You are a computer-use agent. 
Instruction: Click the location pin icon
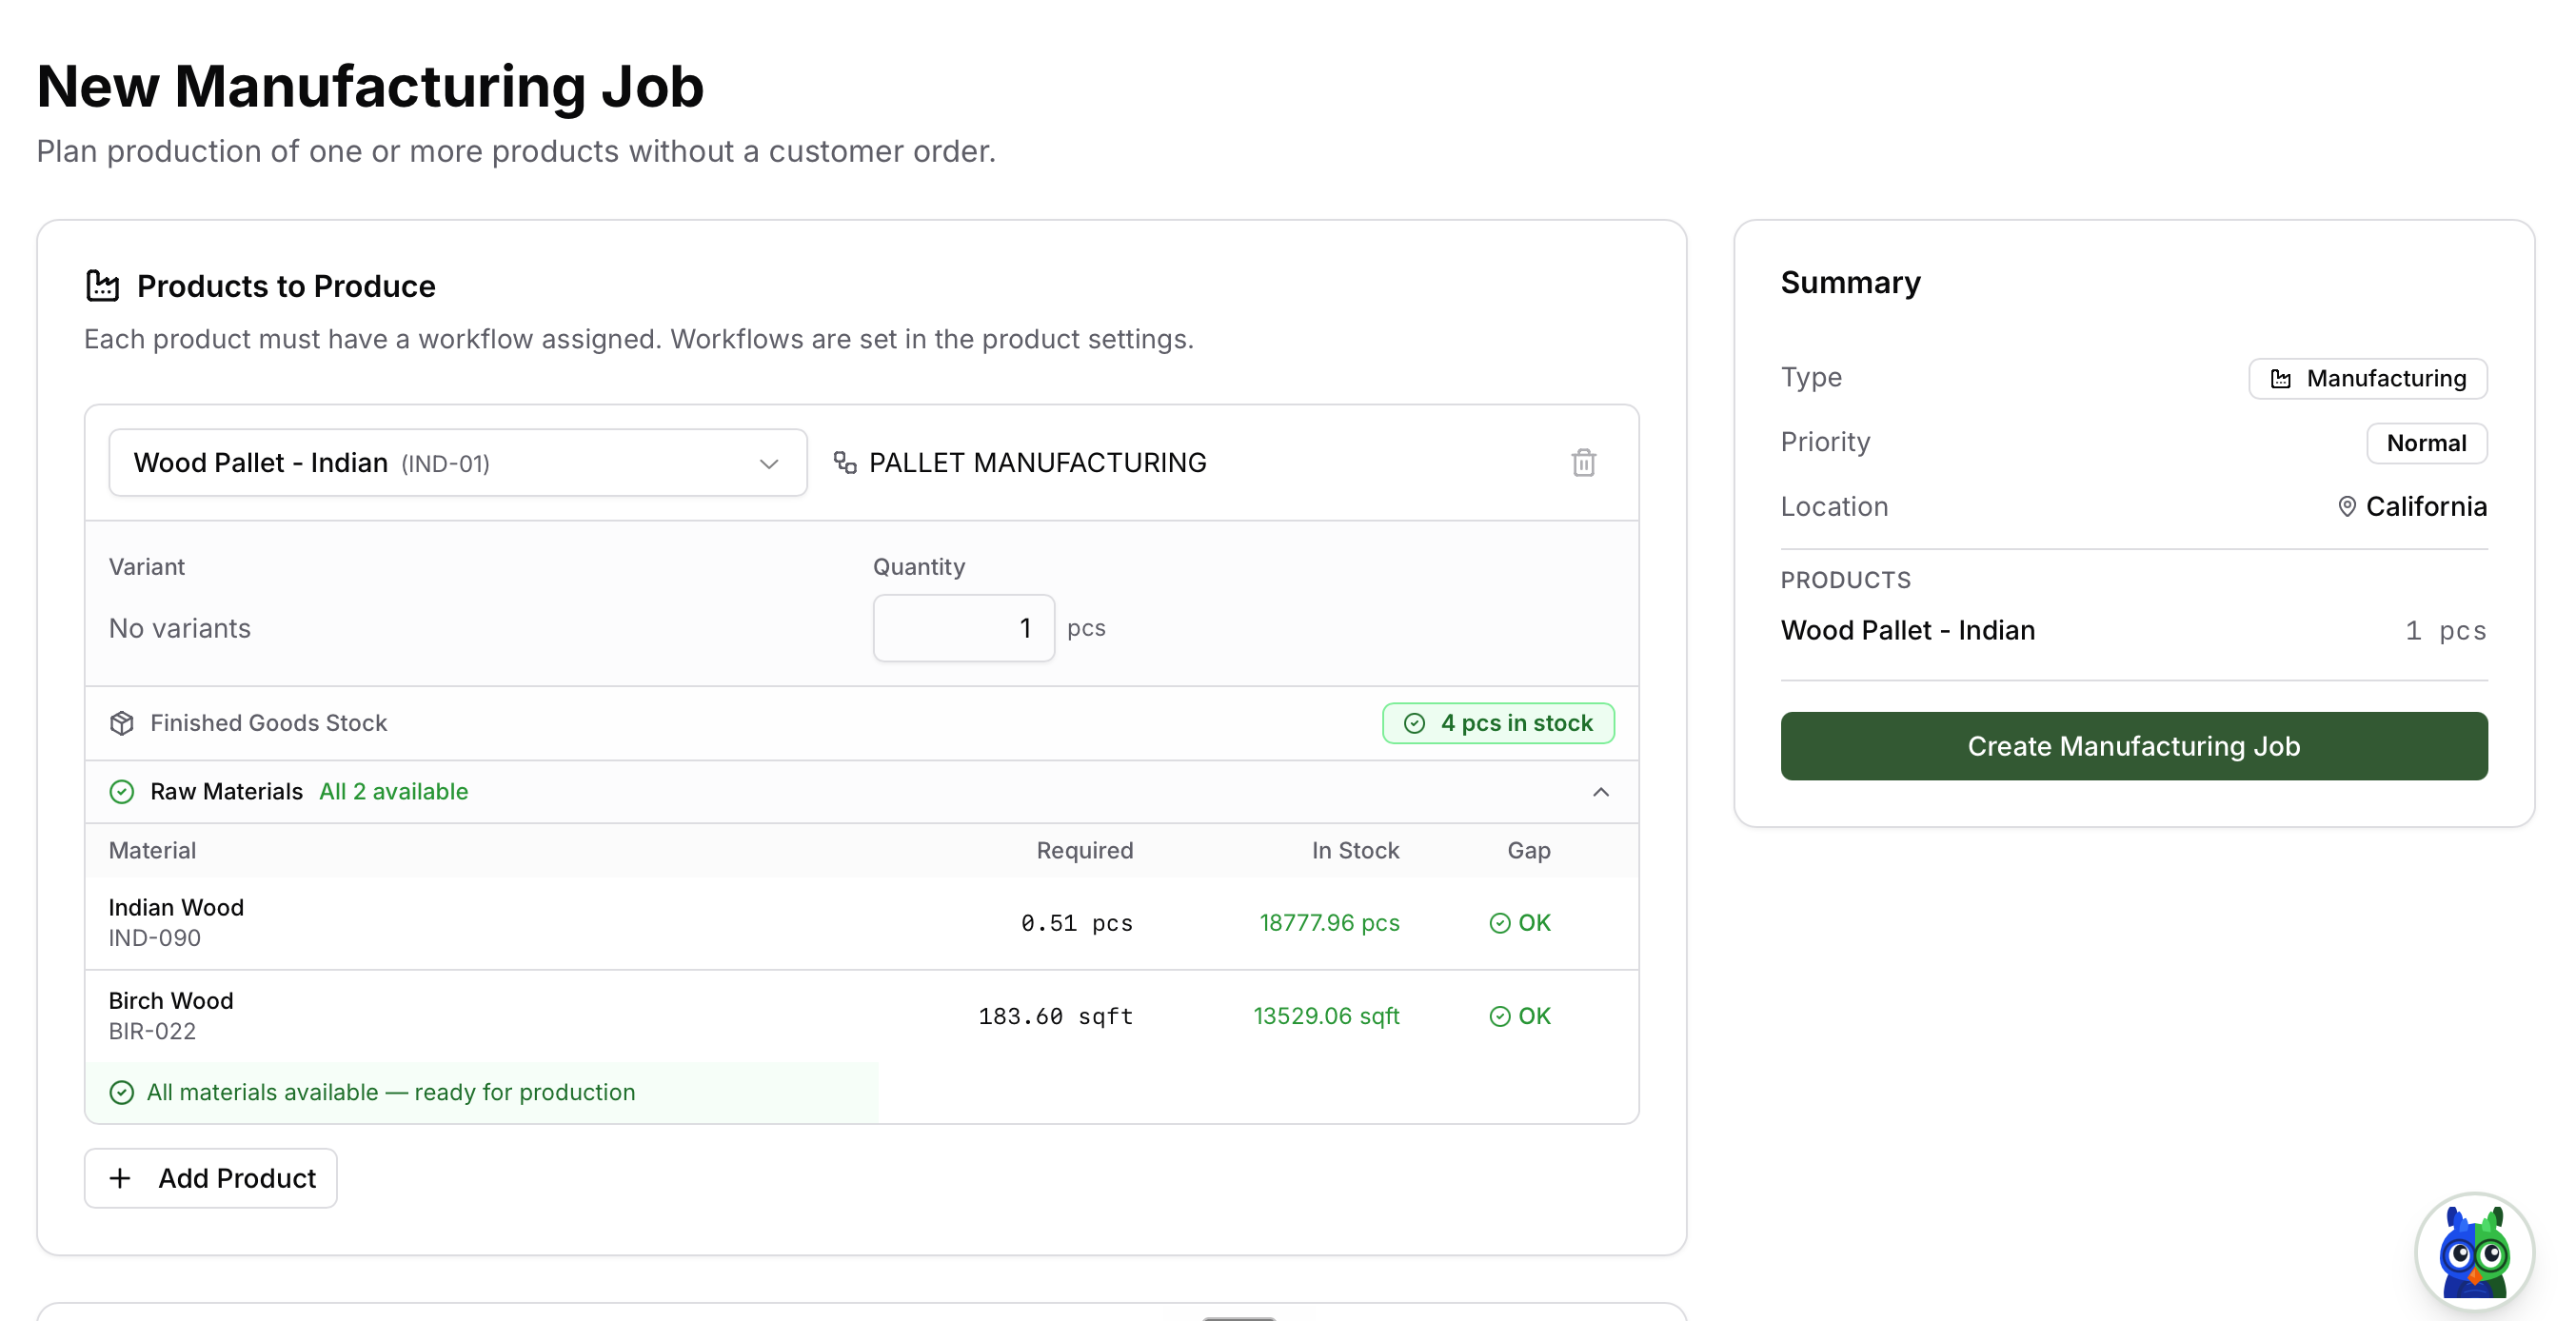[2346, 507]
